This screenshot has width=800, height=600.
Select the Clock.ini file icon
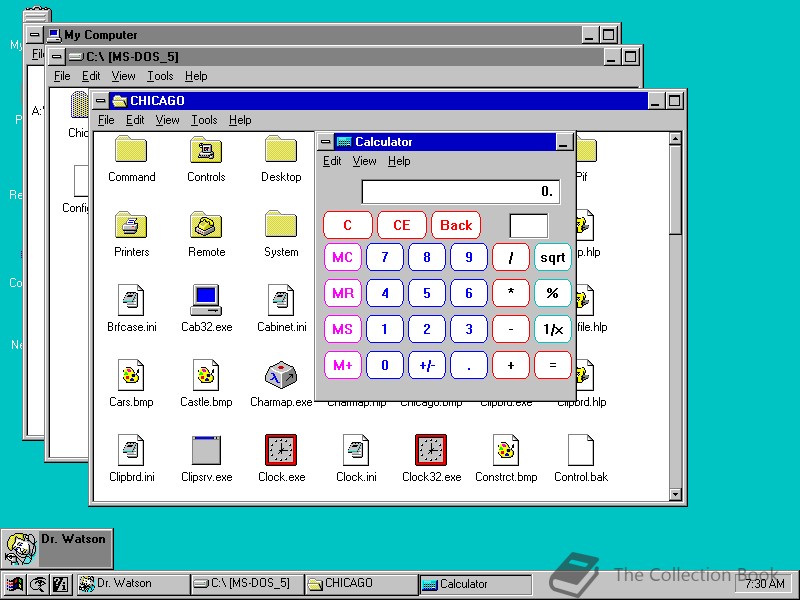pos(356,449)
